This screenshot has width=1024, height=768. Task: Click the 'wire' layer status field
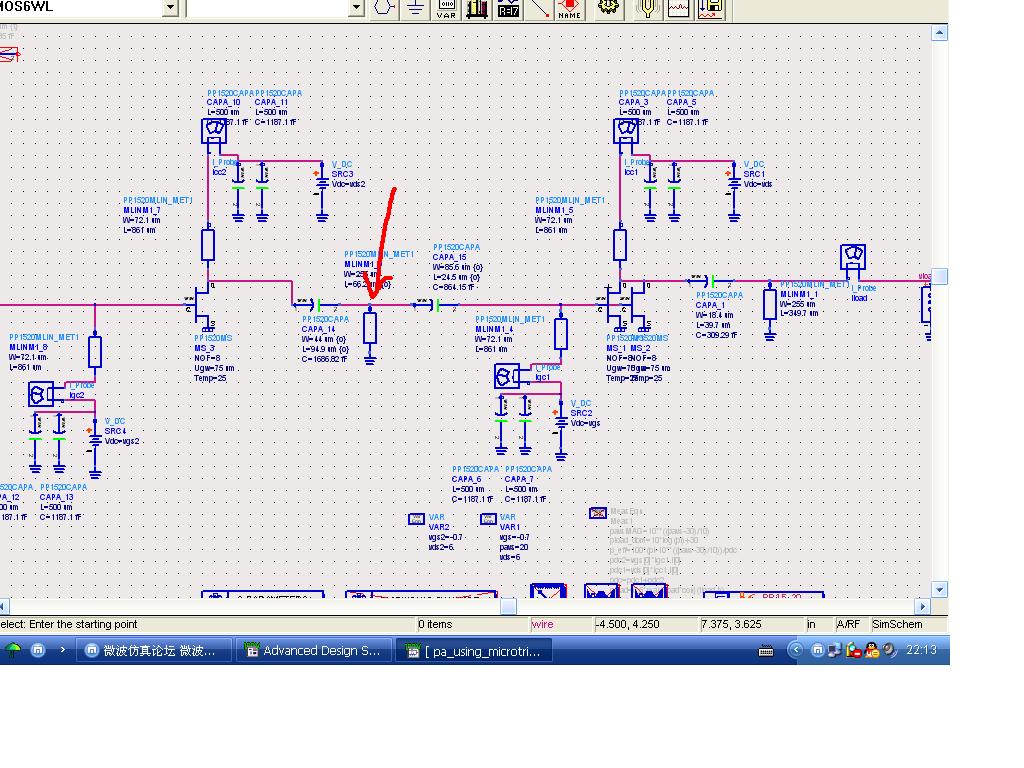pyautogui.click(x=561, y=624)
